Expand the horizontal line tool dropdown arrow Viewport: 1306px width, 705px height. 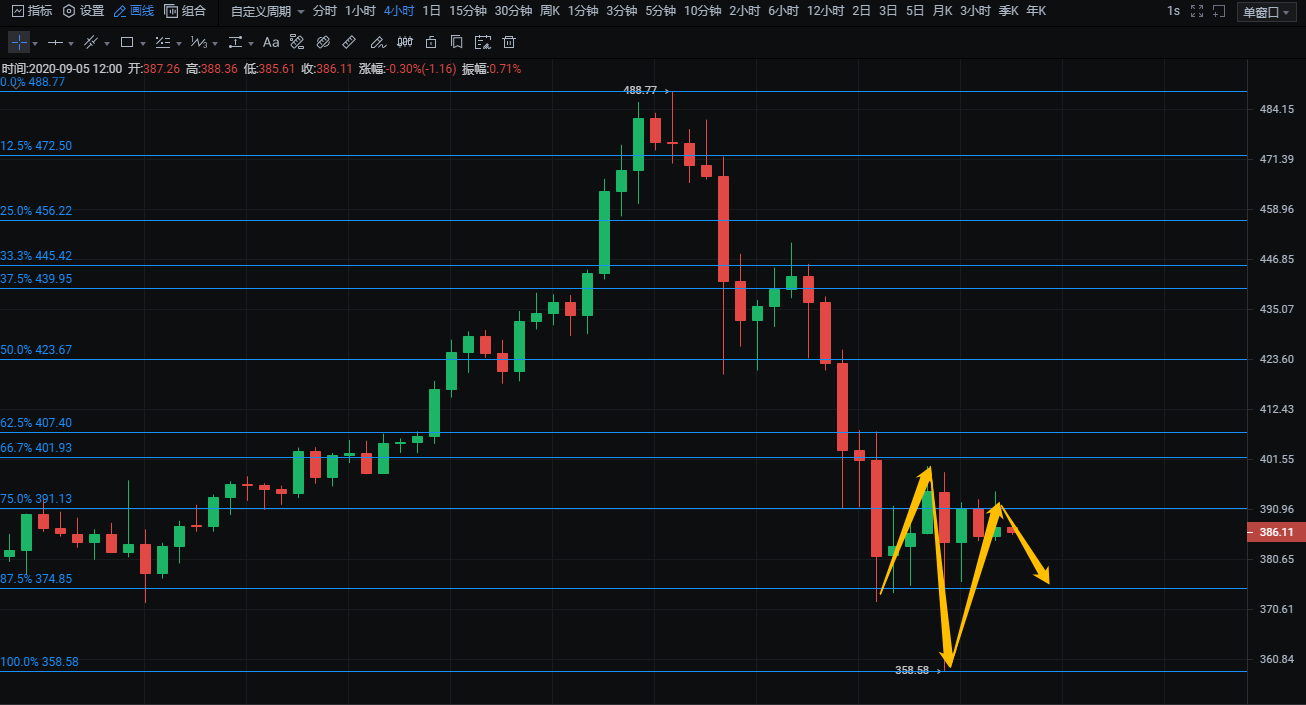coord(72,44)
